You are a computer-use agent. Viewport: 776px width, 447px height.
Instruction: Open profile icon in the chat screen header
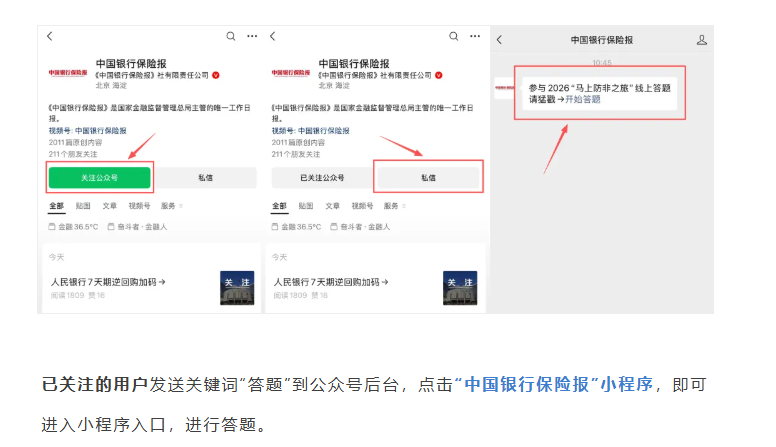click(702, 40)
